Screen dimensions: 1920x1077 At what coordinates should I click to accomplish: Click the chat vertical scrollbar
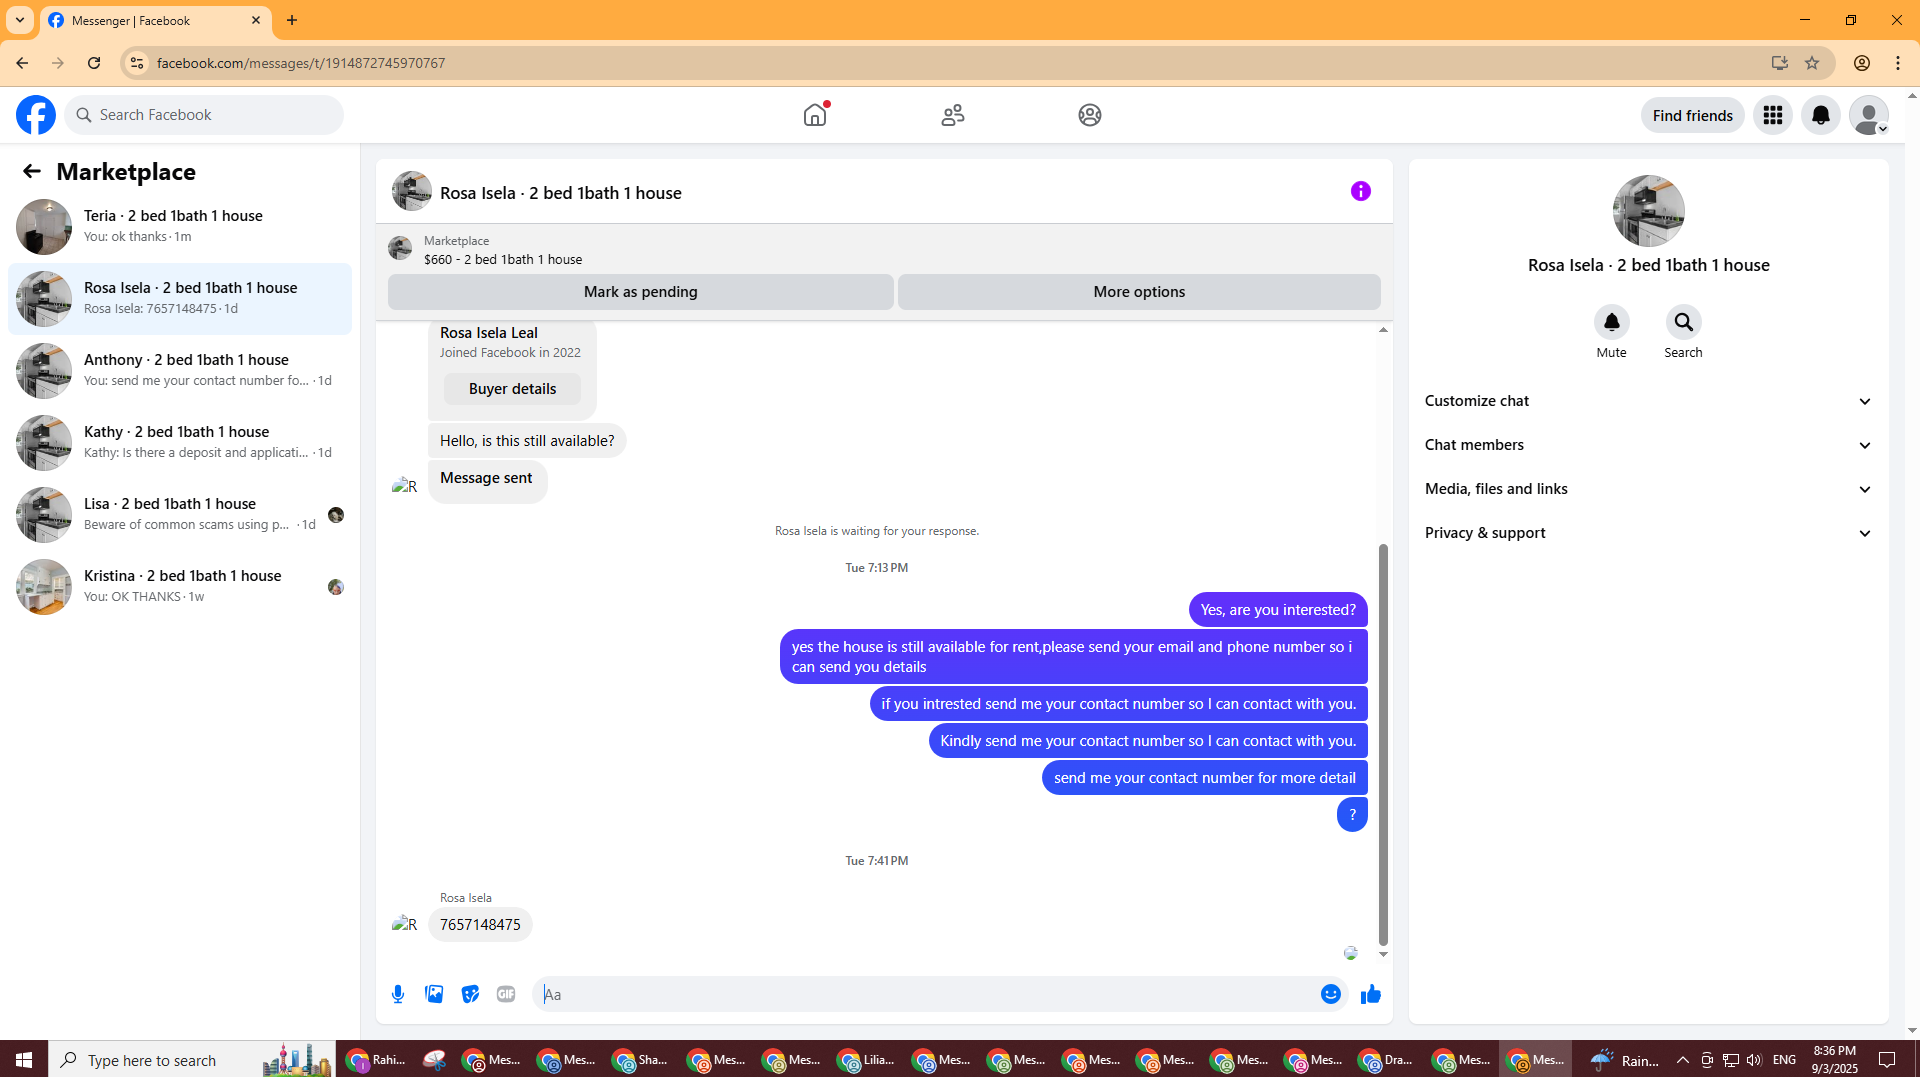click(x=1383, y=744)
